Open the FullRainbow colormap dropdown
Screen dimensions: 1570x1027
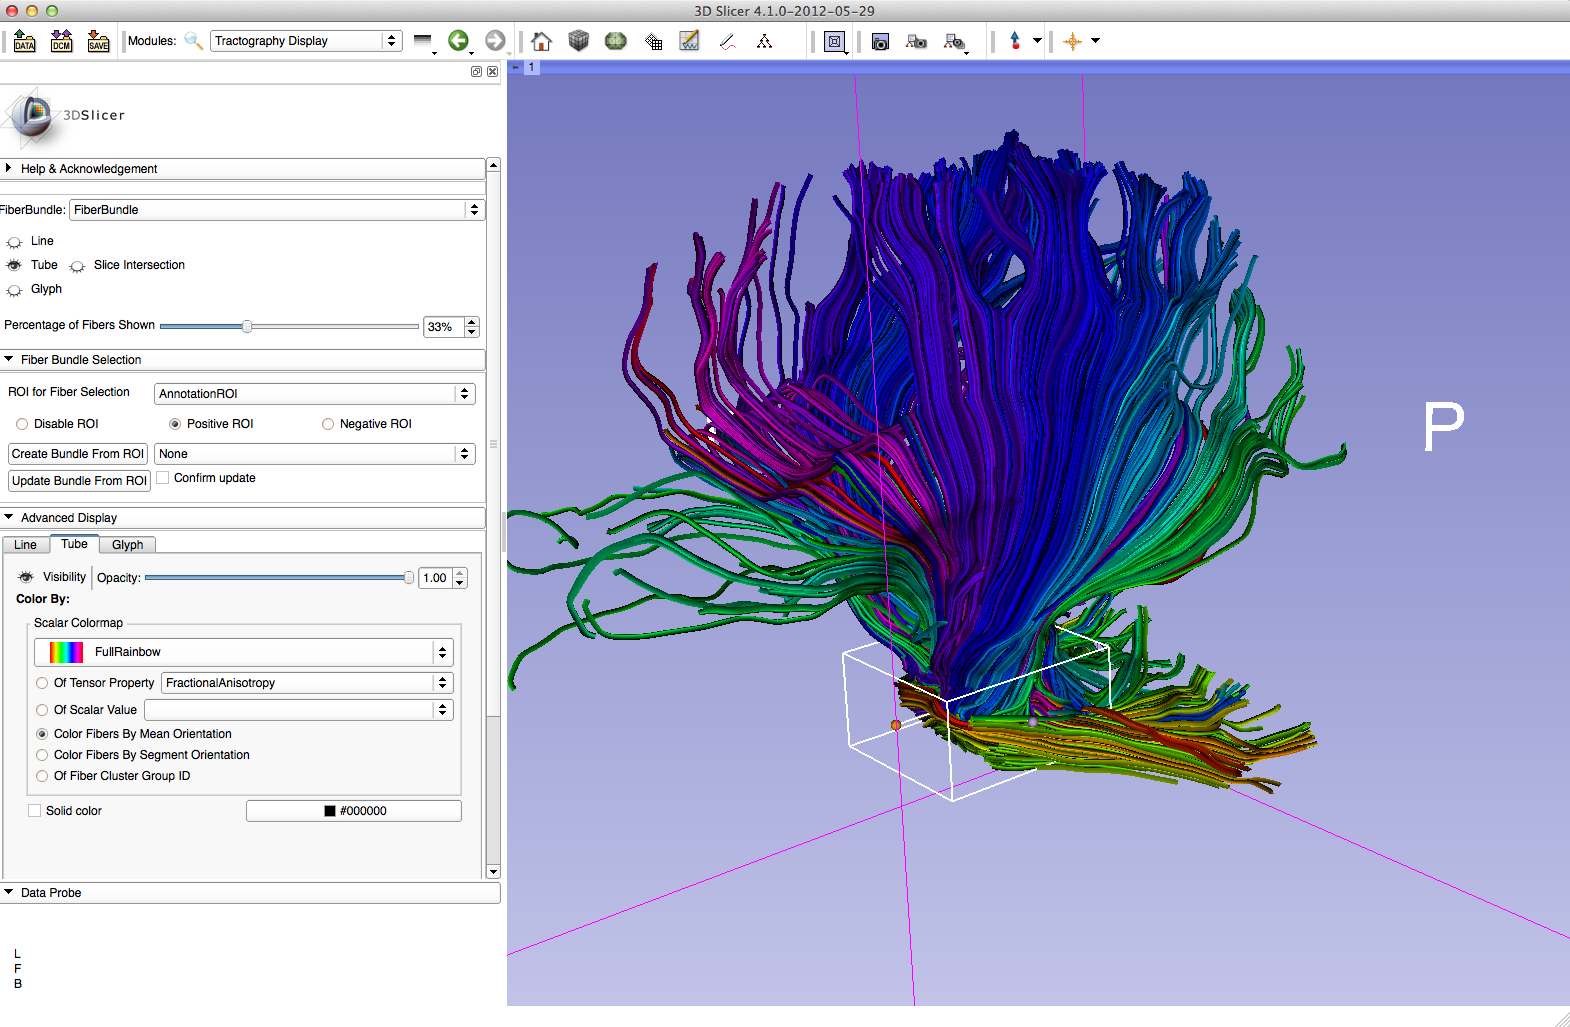[243, 652]
